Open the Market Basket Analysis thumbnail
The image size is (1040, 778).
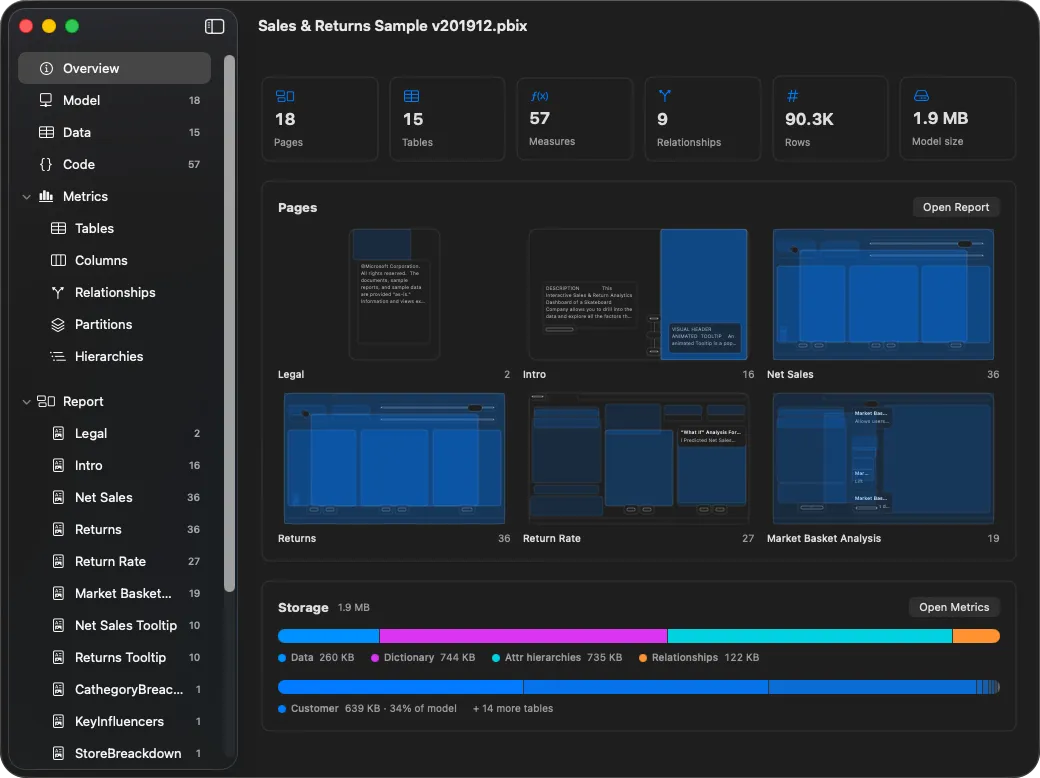[x=883, y=459]
